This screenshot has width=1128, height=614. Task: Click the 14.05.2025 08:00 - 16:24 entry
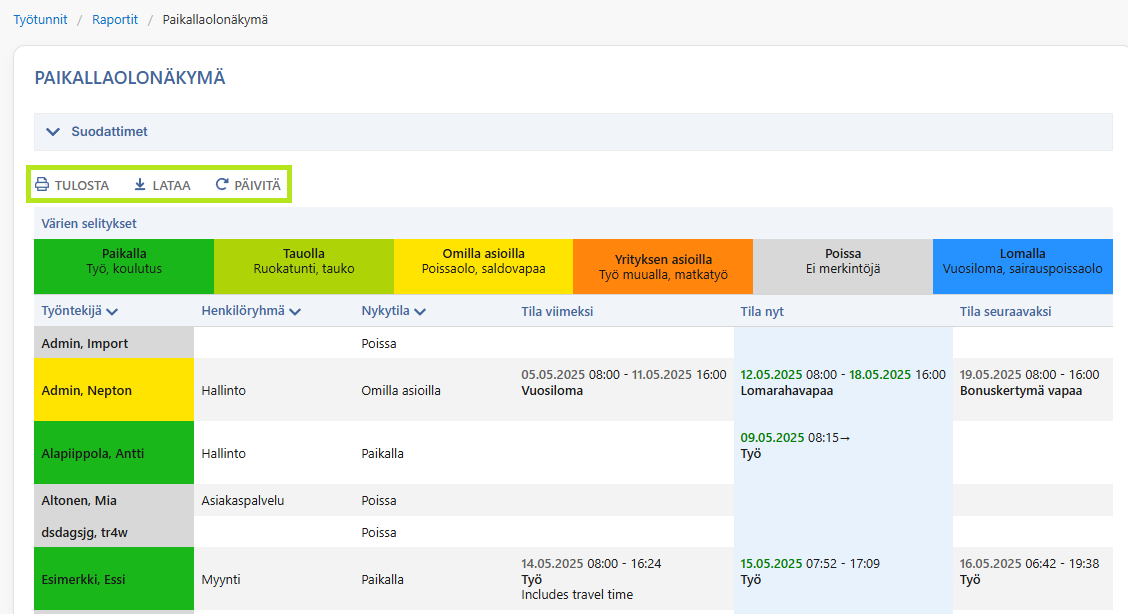pos(591,564)
